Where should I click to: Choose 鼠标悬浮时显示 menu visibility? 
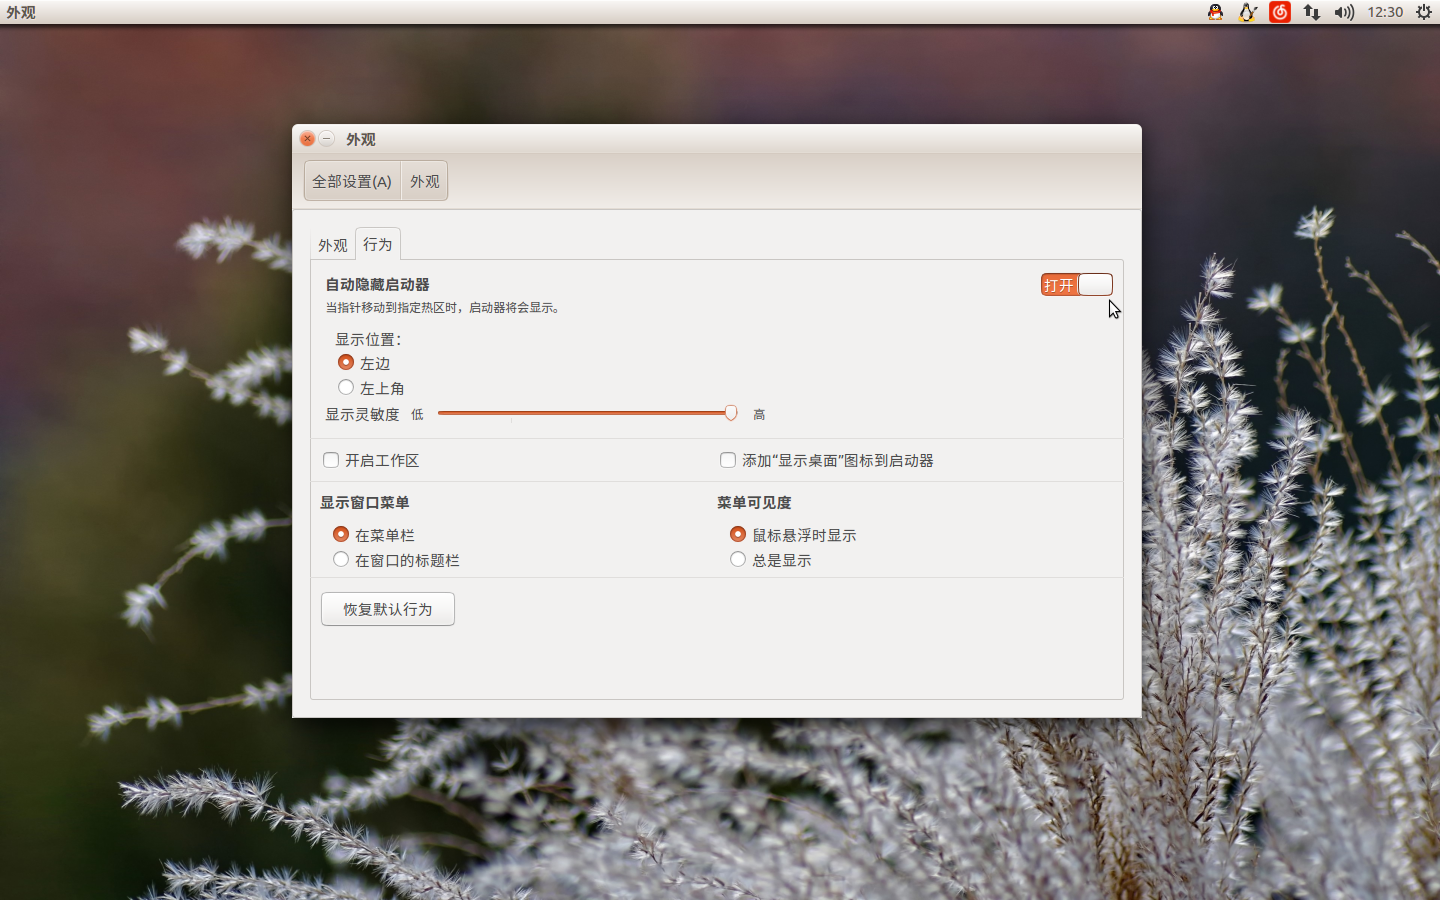738,534
